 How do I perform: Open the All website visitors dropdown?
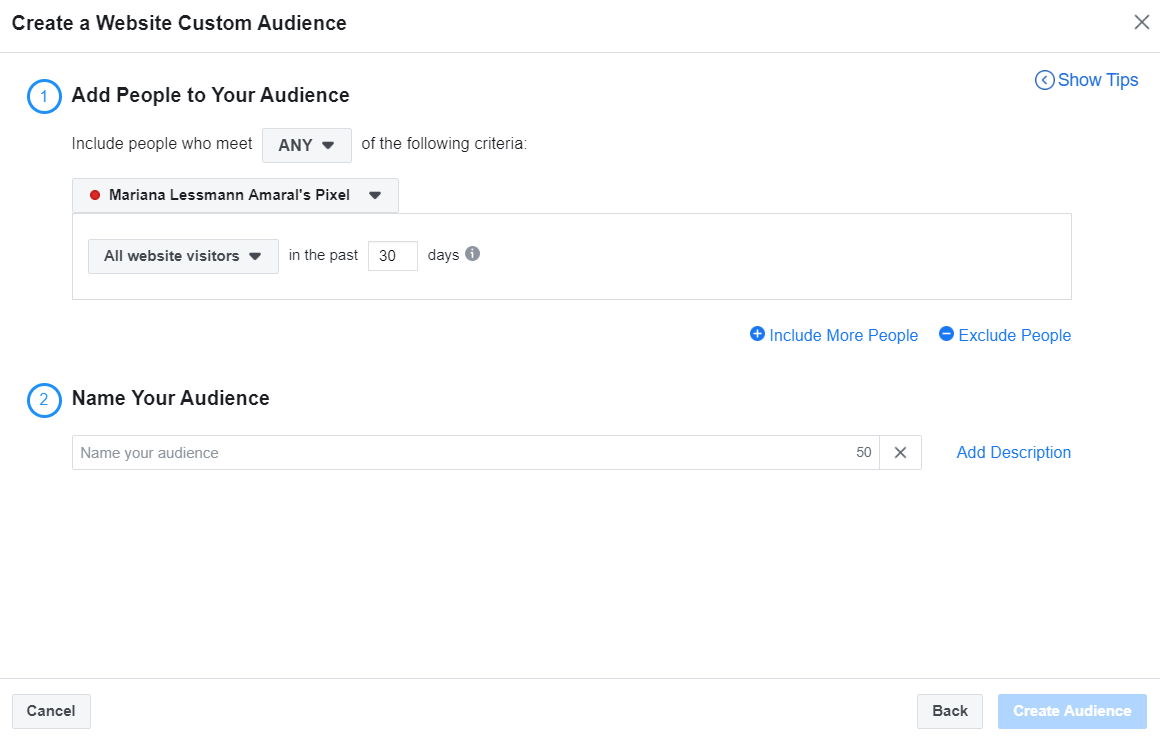(x=182, y=256)
